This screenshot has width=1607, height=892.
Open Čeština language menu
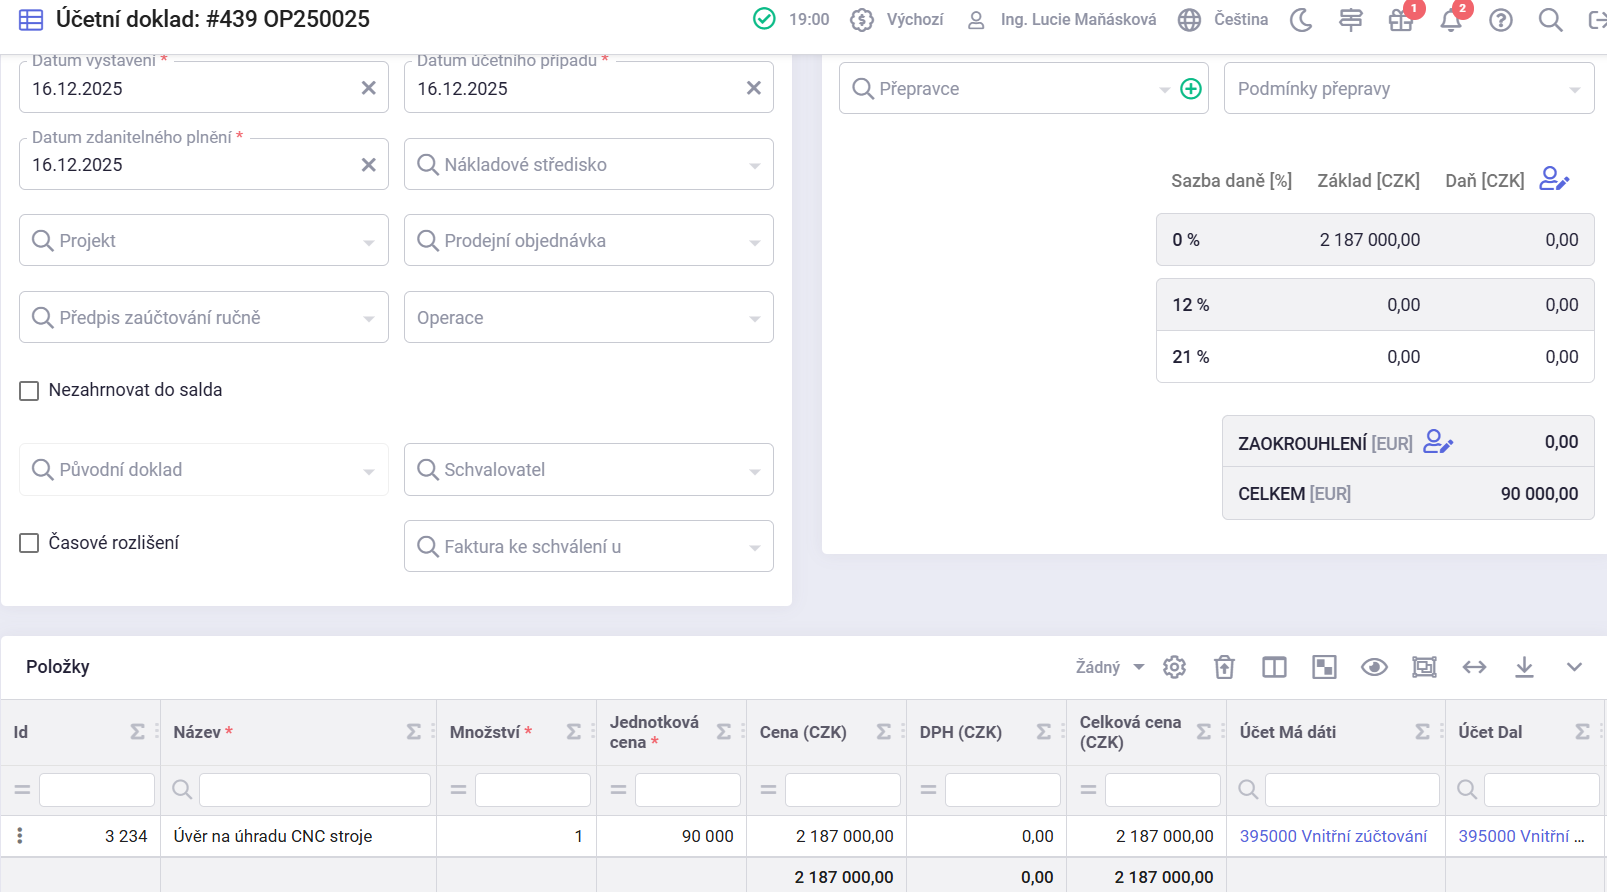[x=1223, y=20]
